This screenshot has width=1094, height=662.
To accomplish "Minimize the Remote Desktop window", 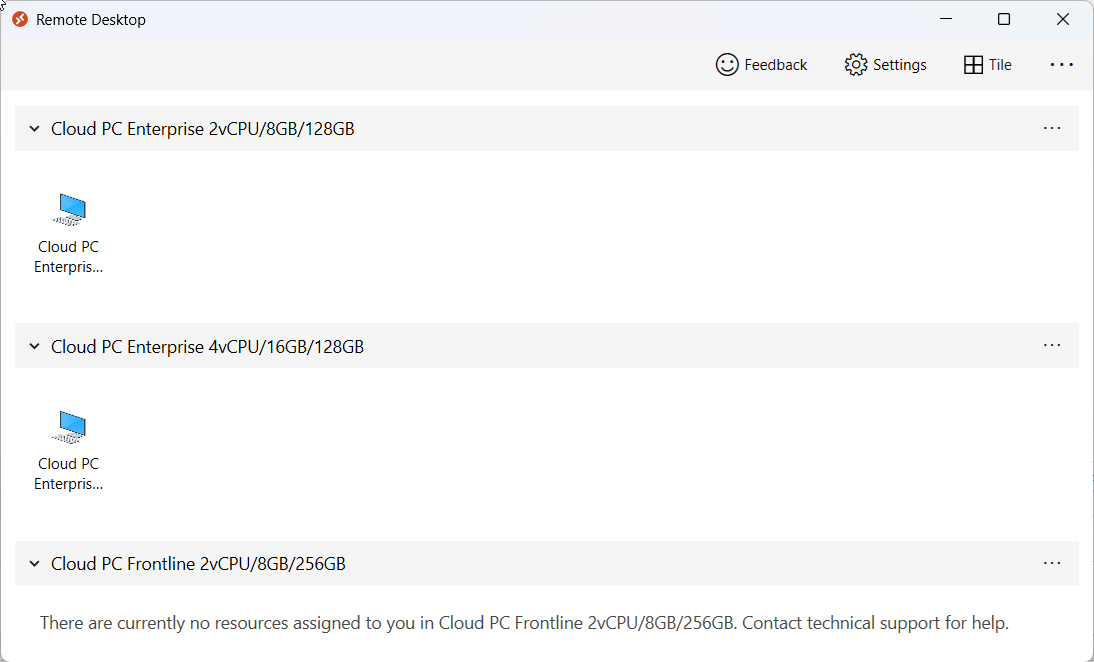I will point(946,20).
